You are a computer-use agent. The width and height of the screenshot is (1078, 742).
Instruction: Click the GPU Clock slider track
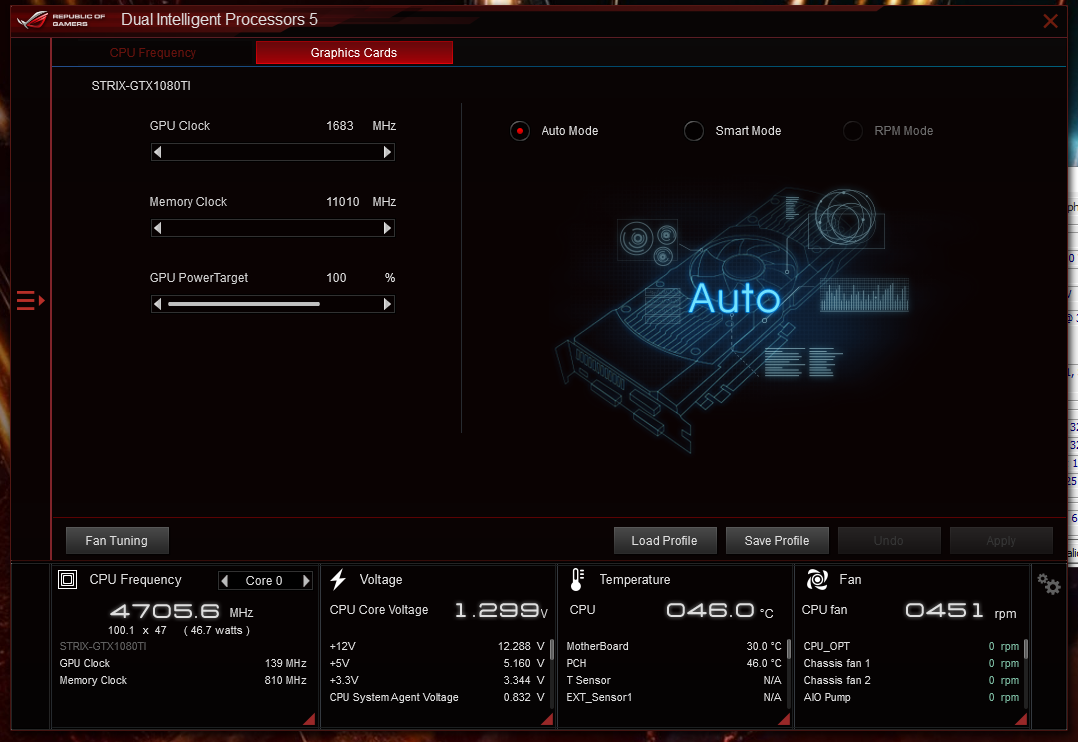272,152
